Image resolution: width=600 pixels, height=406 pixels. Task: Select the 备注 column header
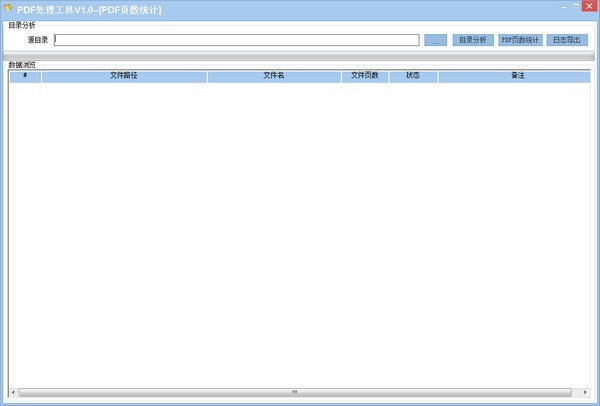513,76
